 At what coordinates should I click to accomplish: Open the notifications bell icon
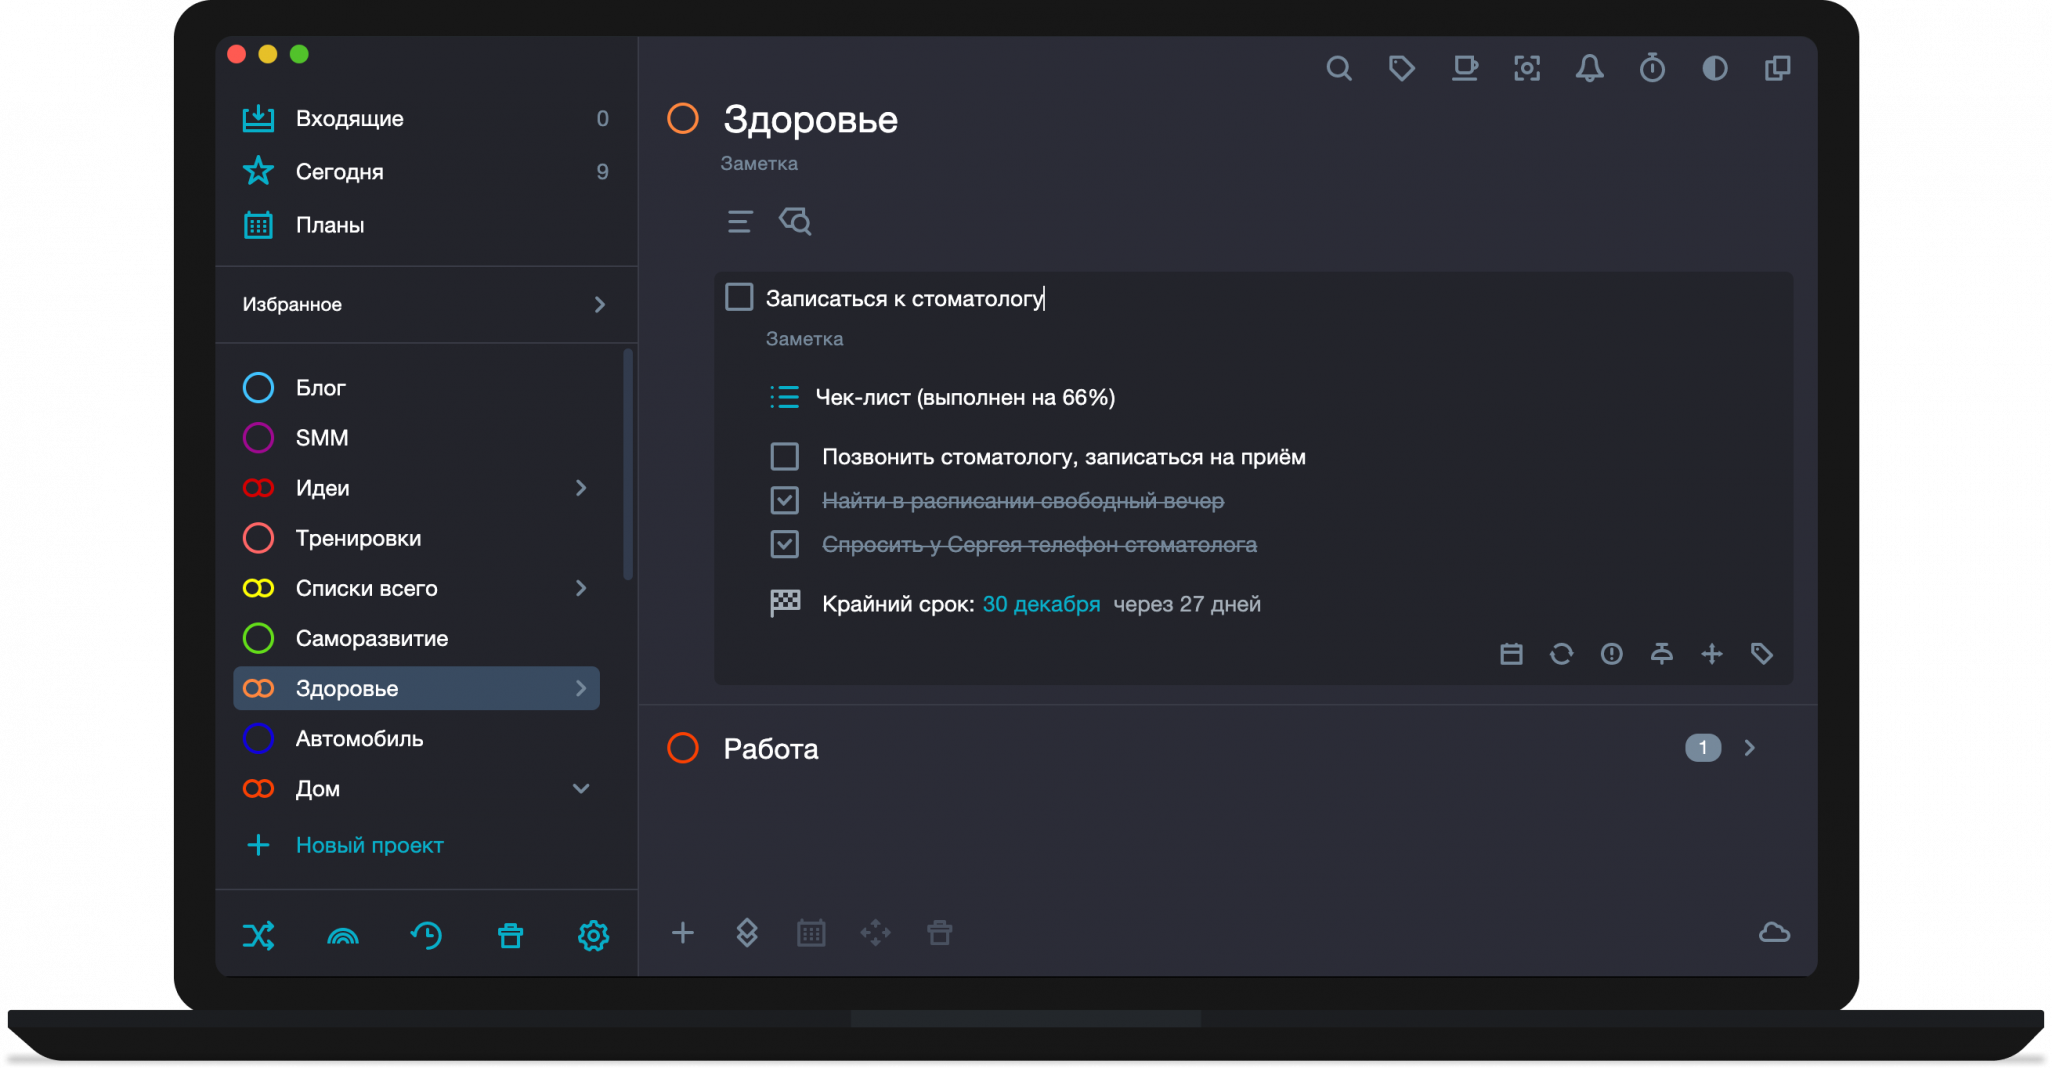click(x=1590, y=68)
